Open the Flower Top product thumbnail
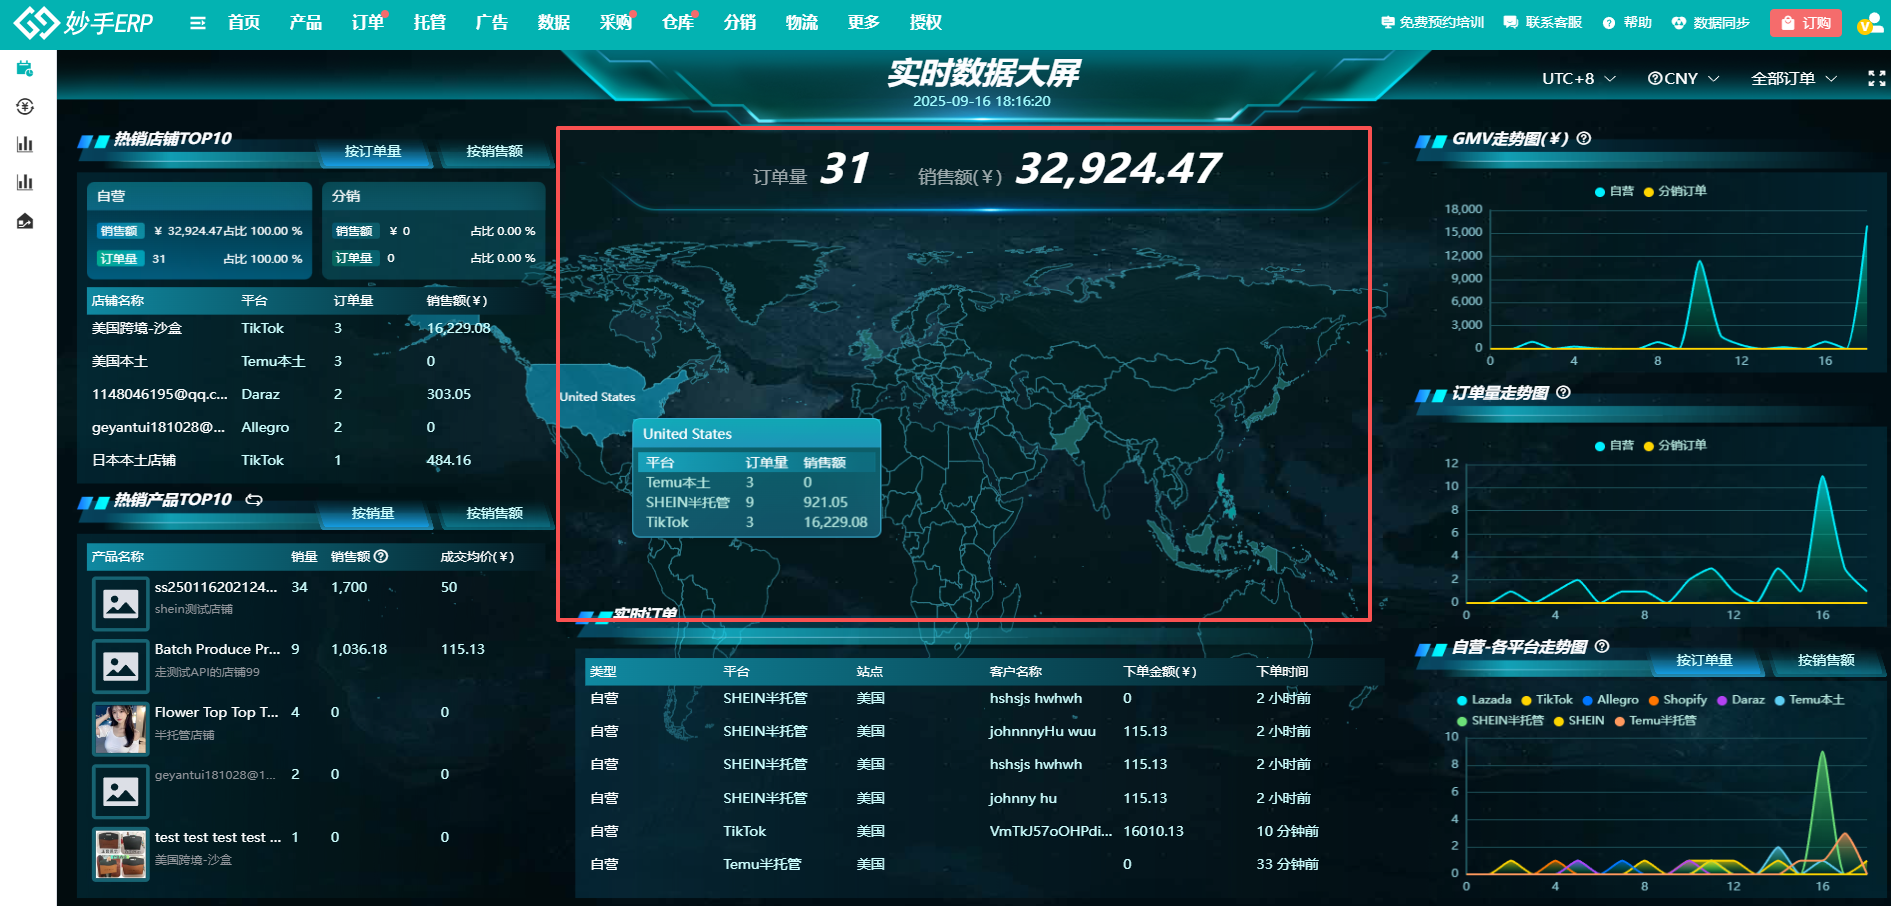The height and width of the screenshot is (906, 1891). point(121,728)
